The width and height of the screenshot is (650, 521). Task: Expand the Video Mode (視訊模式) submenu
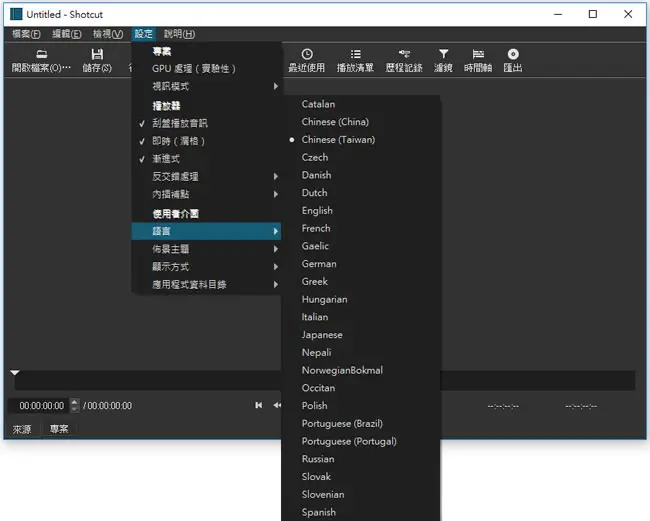[206, 86]
